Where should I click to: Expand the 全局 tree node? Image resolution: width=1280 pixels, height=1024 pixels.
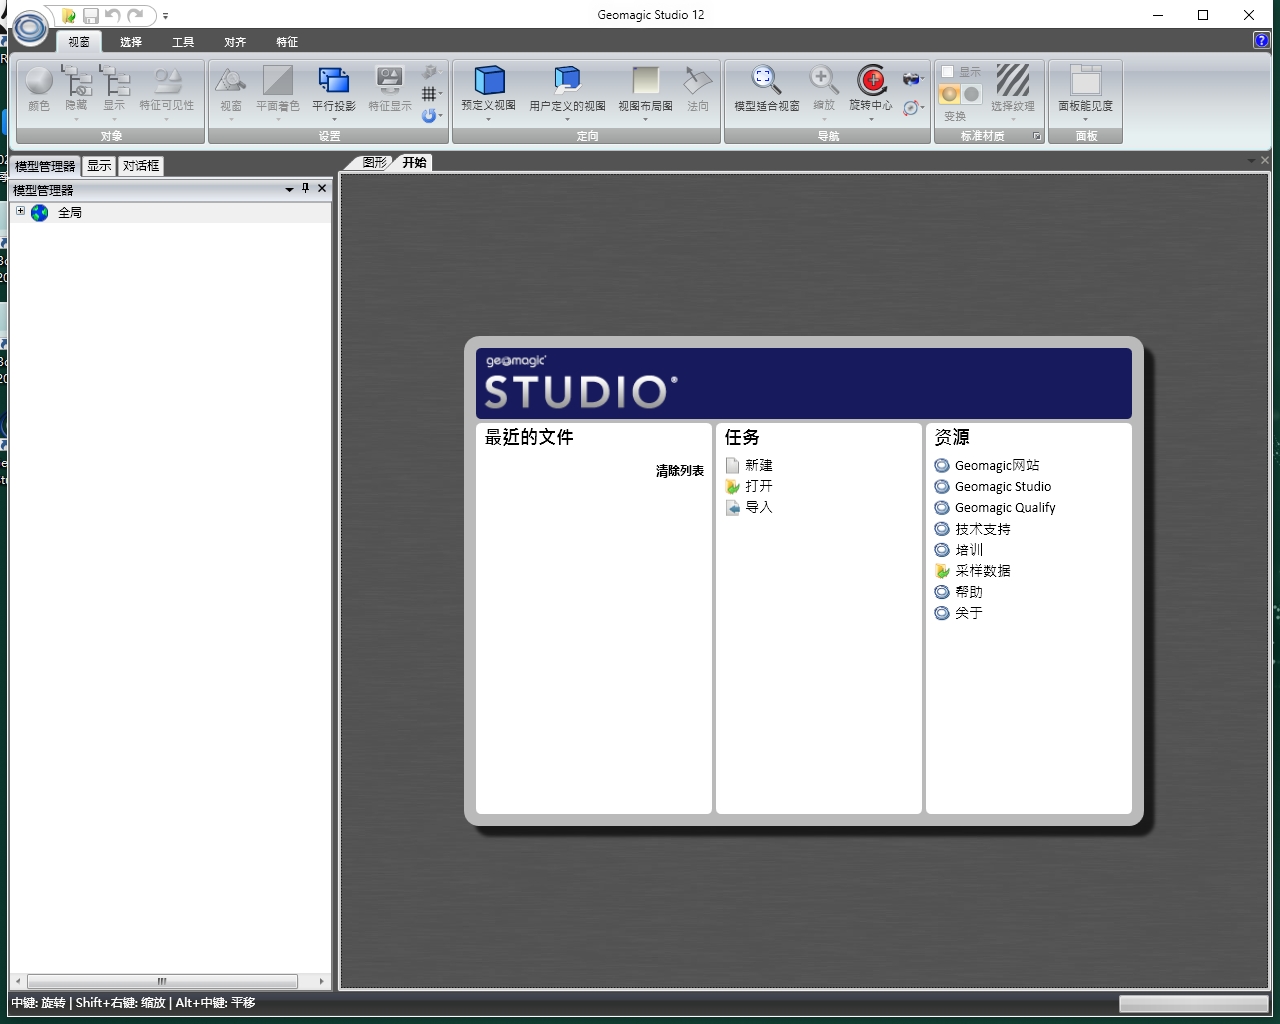click(20, 211)
